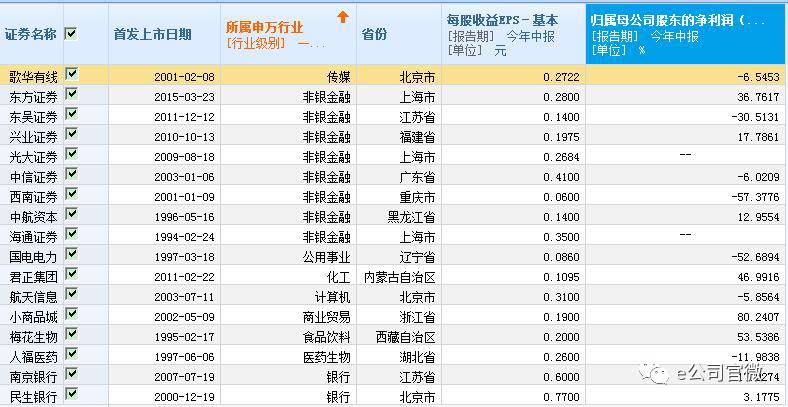Click EPS value 0.2722
Image resolution: width=788 pixels, height=407 pixels.
[x=561, y=77]
